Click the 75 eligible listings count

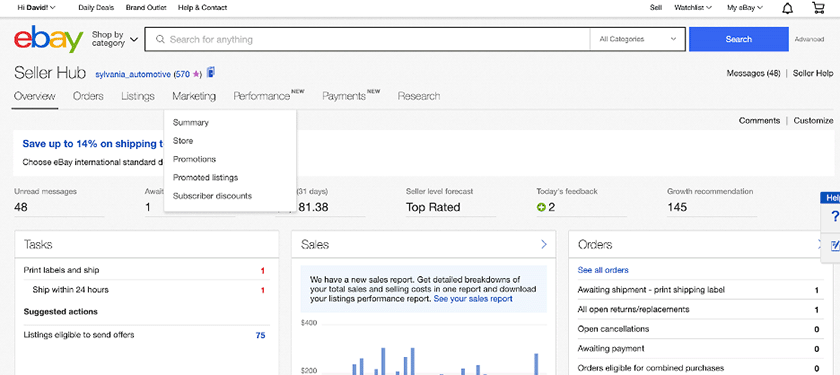[x=260, y=335]
